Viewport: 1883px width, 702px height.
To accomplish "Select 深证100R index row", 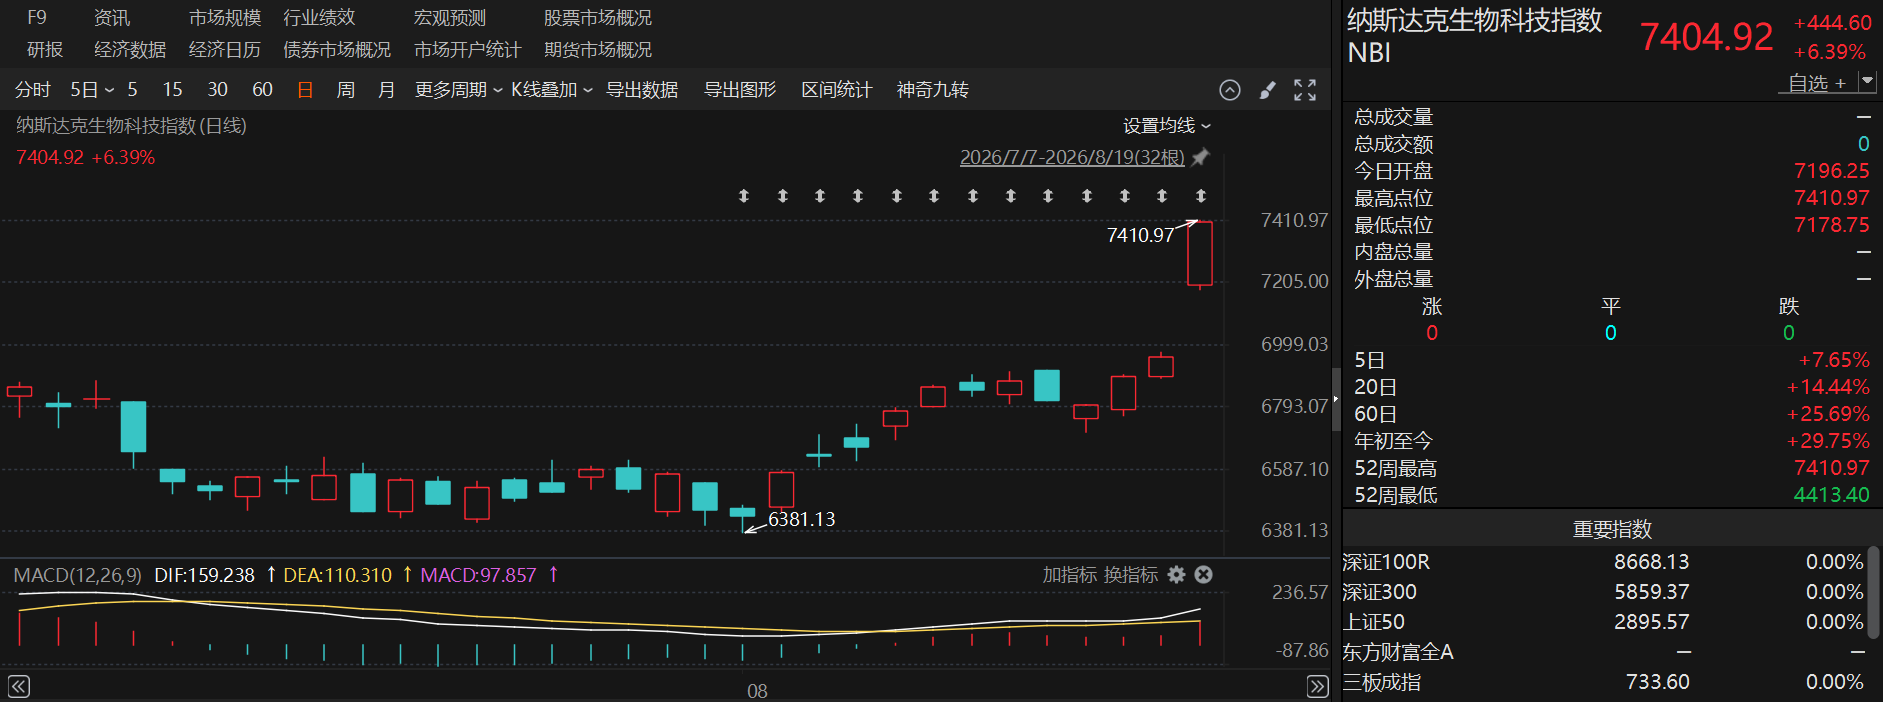I will tap(1604, 562).
